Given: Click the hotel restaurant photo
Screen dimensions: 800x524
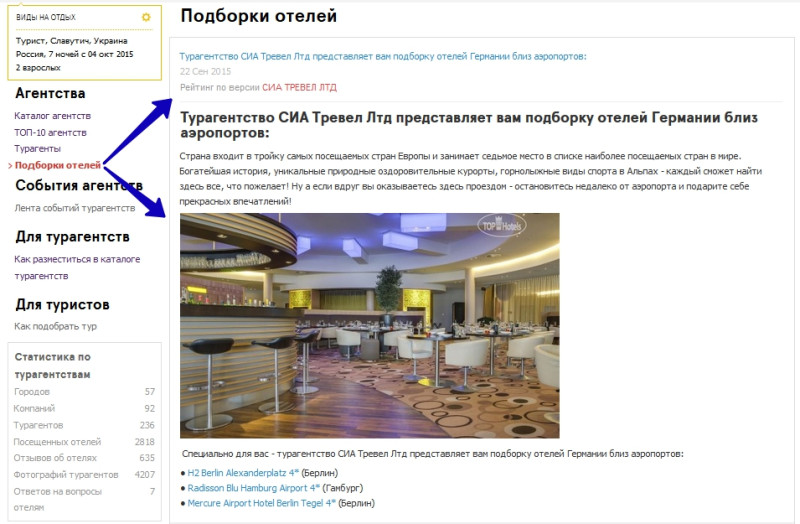Looking at the screenshot, I should pyautogui.click(x=369, y=326).
